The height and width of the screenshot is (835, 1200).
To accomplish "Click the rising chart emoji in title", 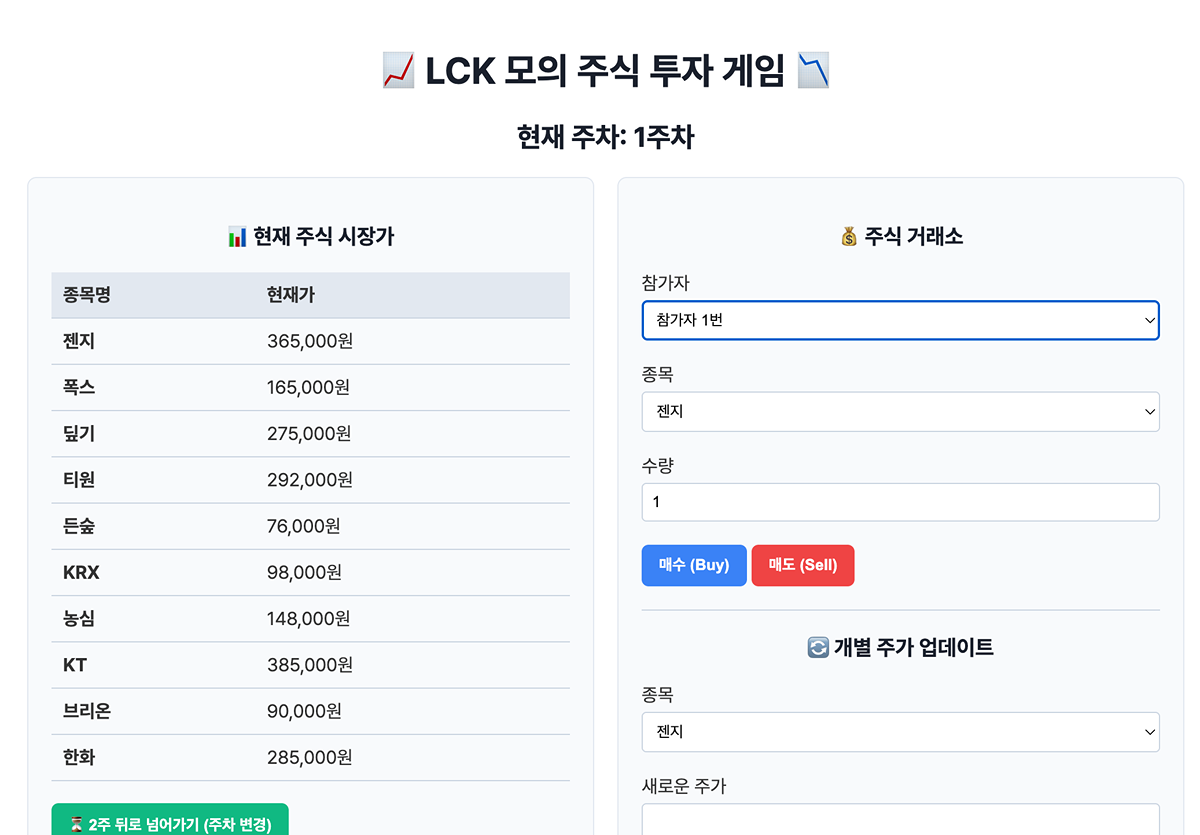I will point(399,71).
